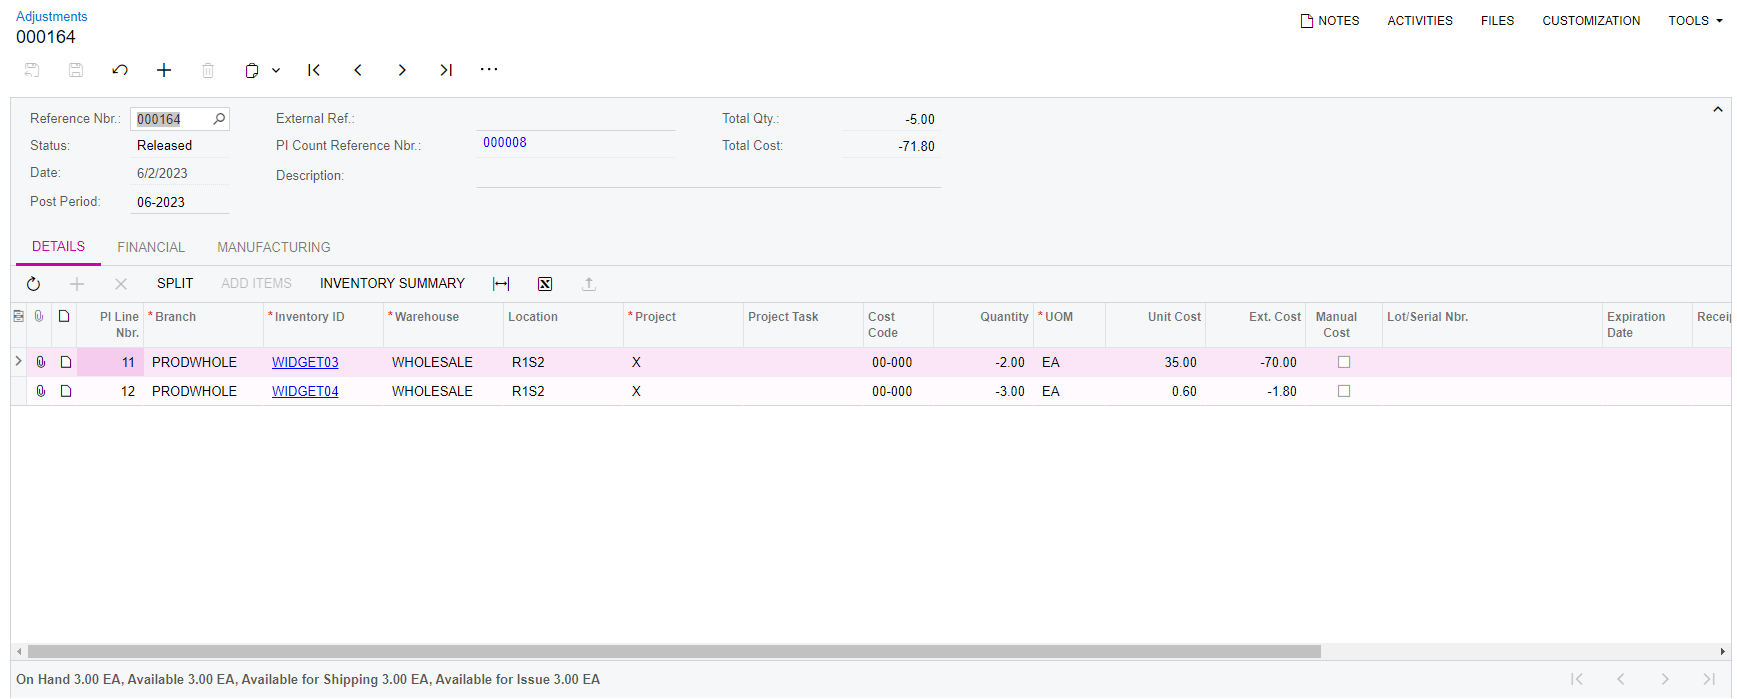Image resolution: width=1737 pixels, height=699 pixels.
Task: Go to the grid's last page
Action: click(1709, 679)
